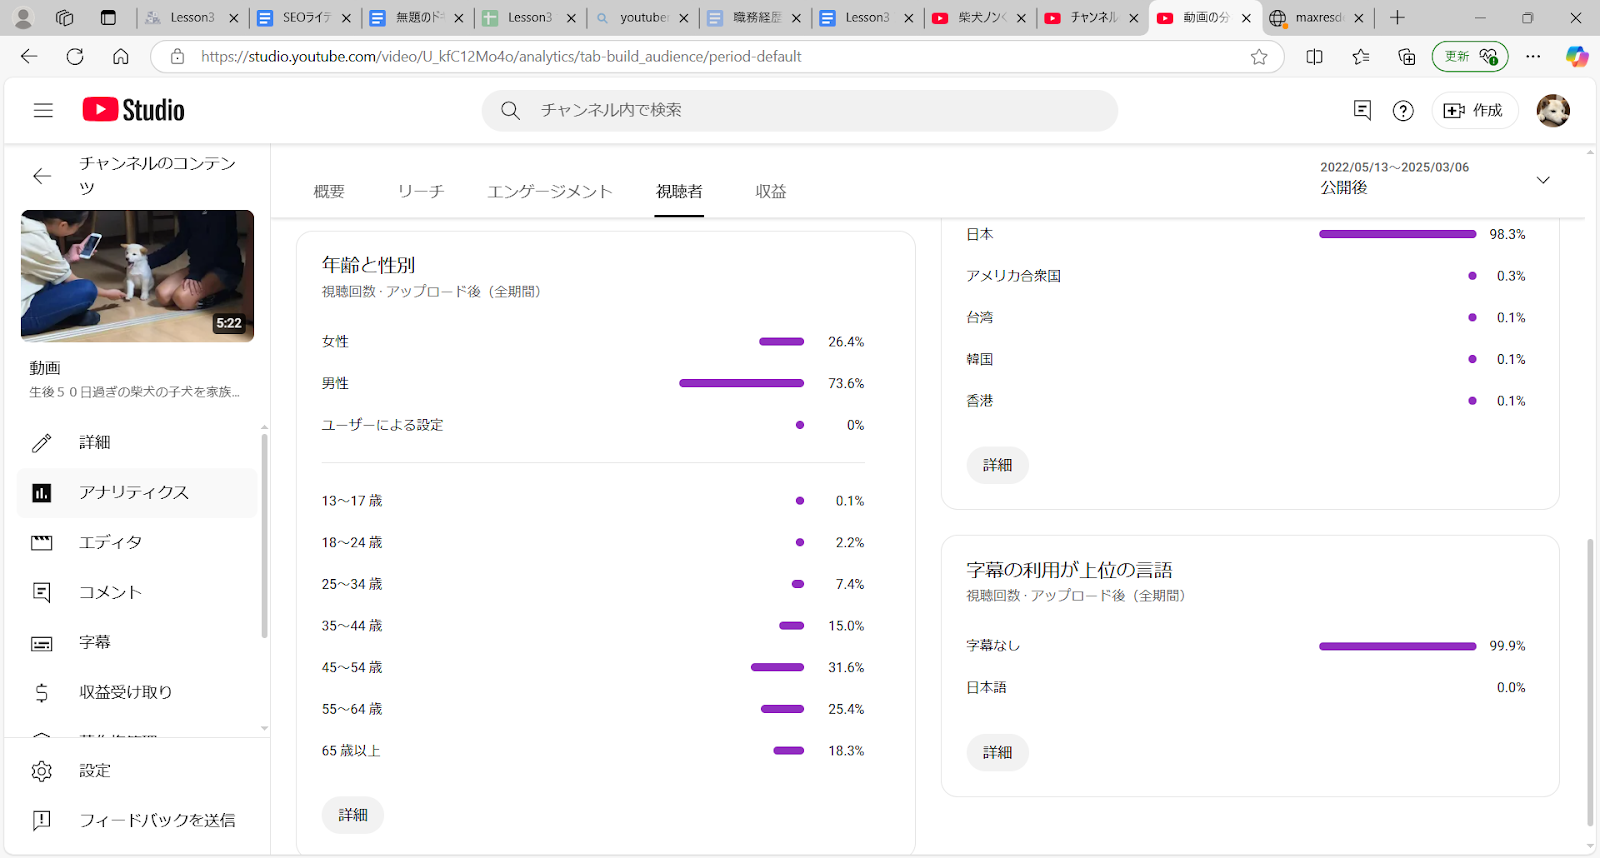This screenshot has height=858, width=1600.
Task: Click 詳細 under the country list
Action: point(997,465)
